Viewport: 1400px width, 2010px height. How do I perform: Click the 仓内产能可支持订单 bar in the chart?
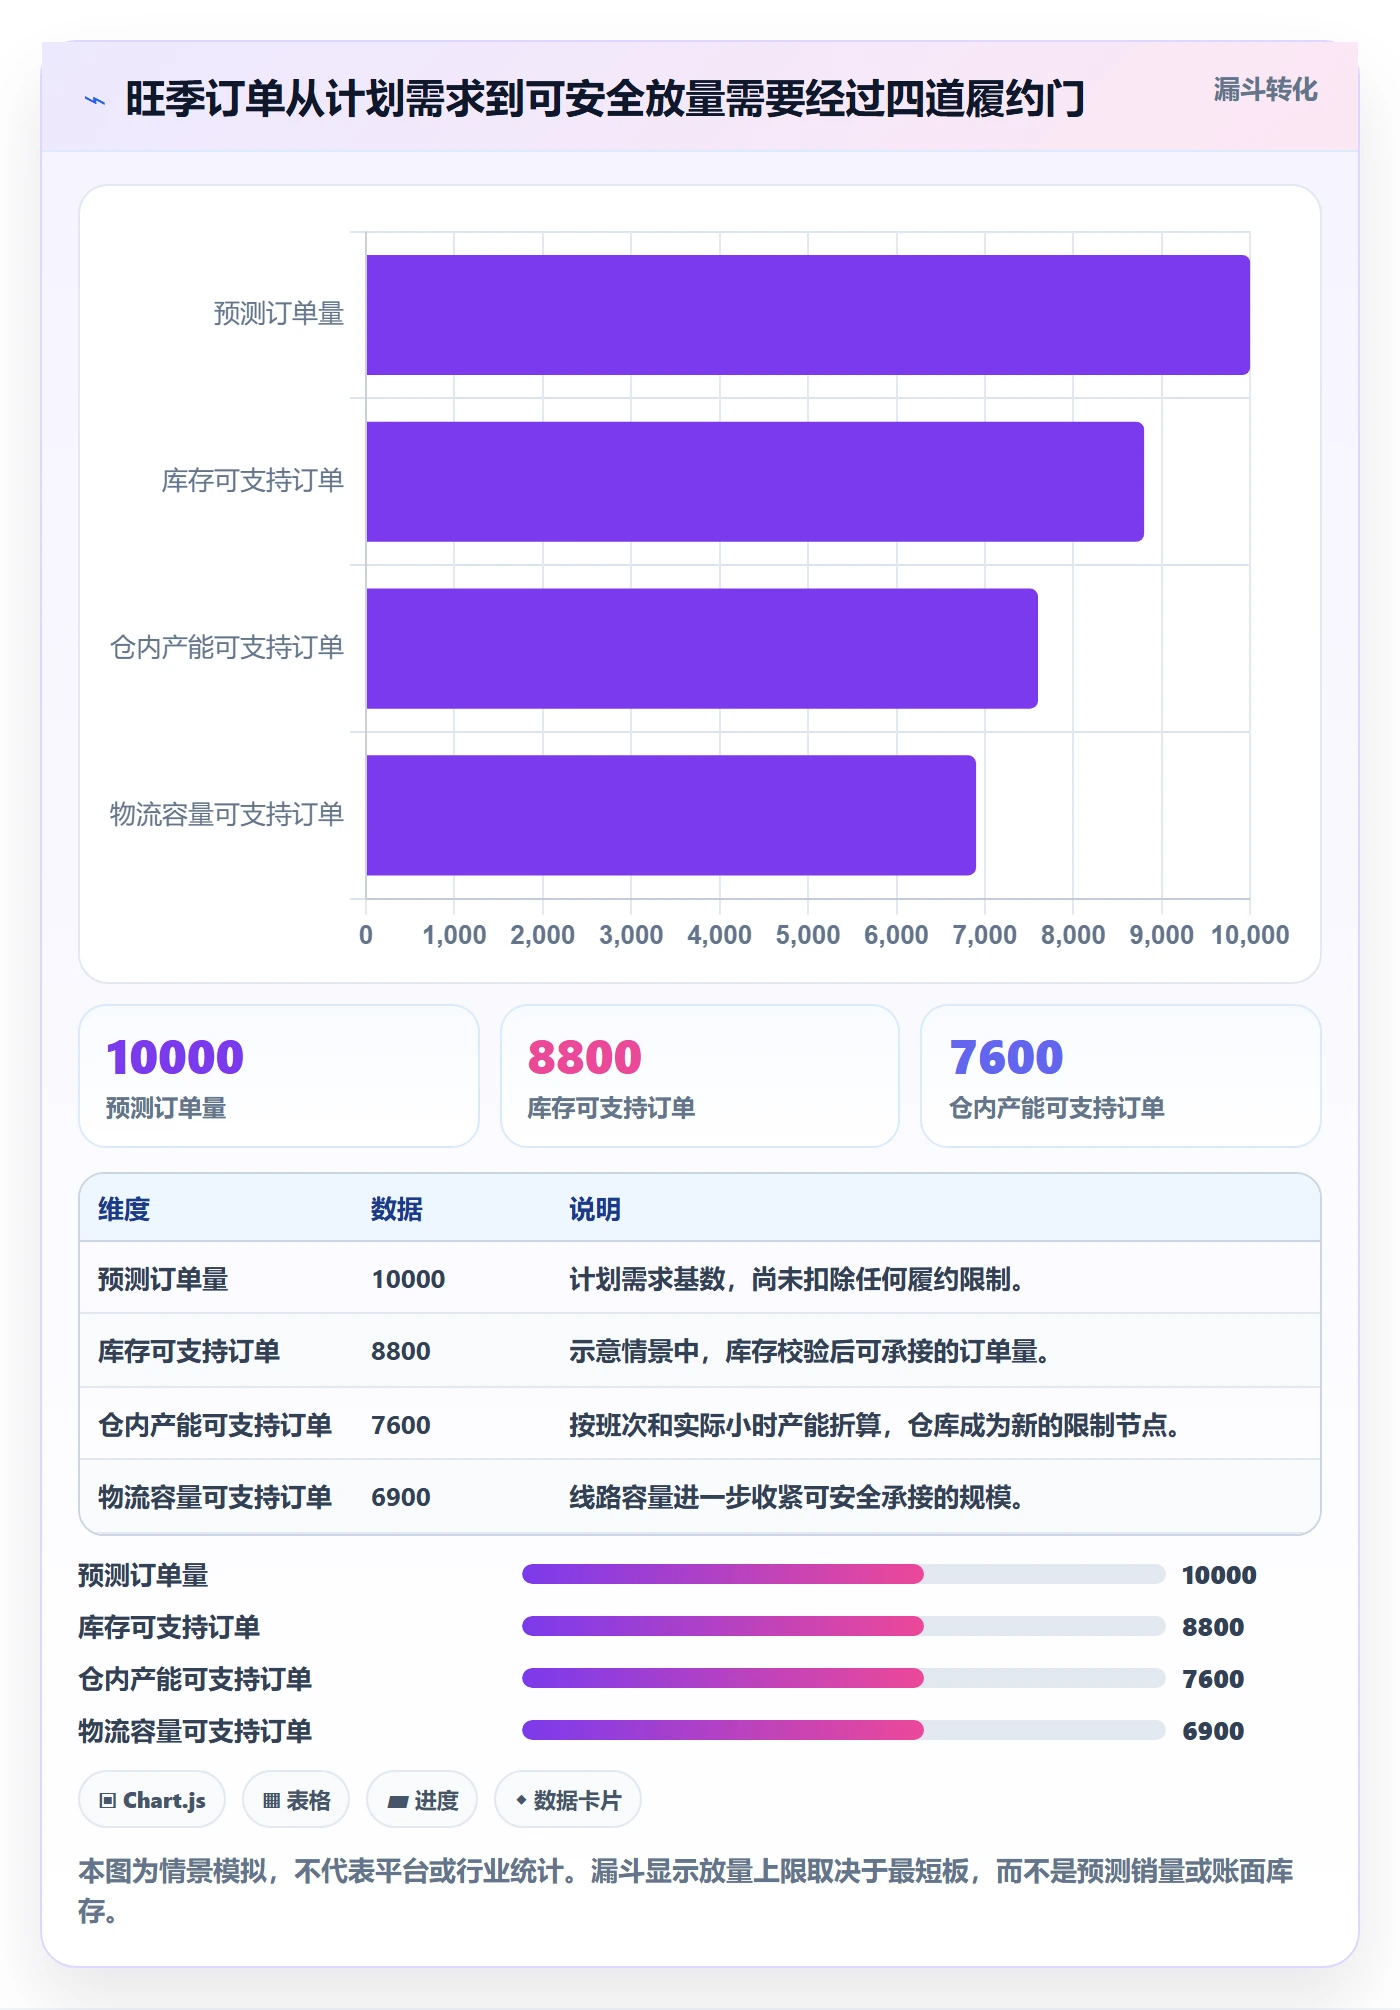(702, 648)
